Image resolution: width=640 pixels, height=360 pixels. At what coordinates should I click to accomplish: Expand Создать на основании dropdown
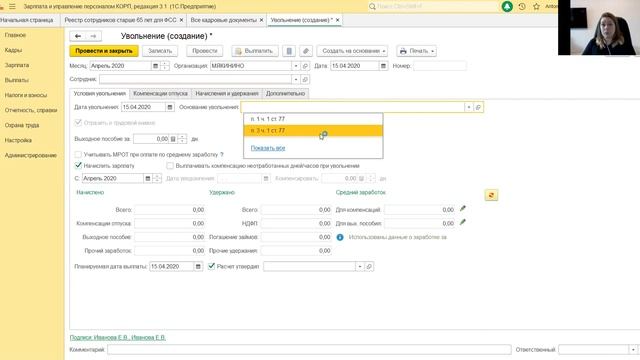pyautogui.click(x=352, y=51)
